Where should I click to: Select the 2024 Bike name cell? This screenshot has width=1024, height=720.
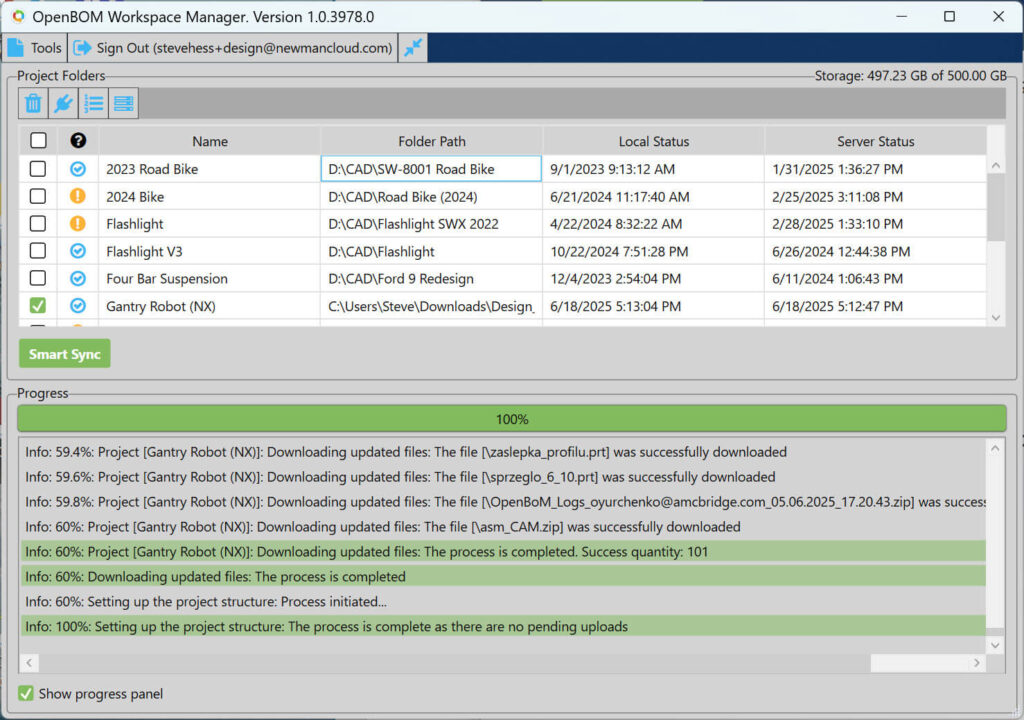point(210,197)
